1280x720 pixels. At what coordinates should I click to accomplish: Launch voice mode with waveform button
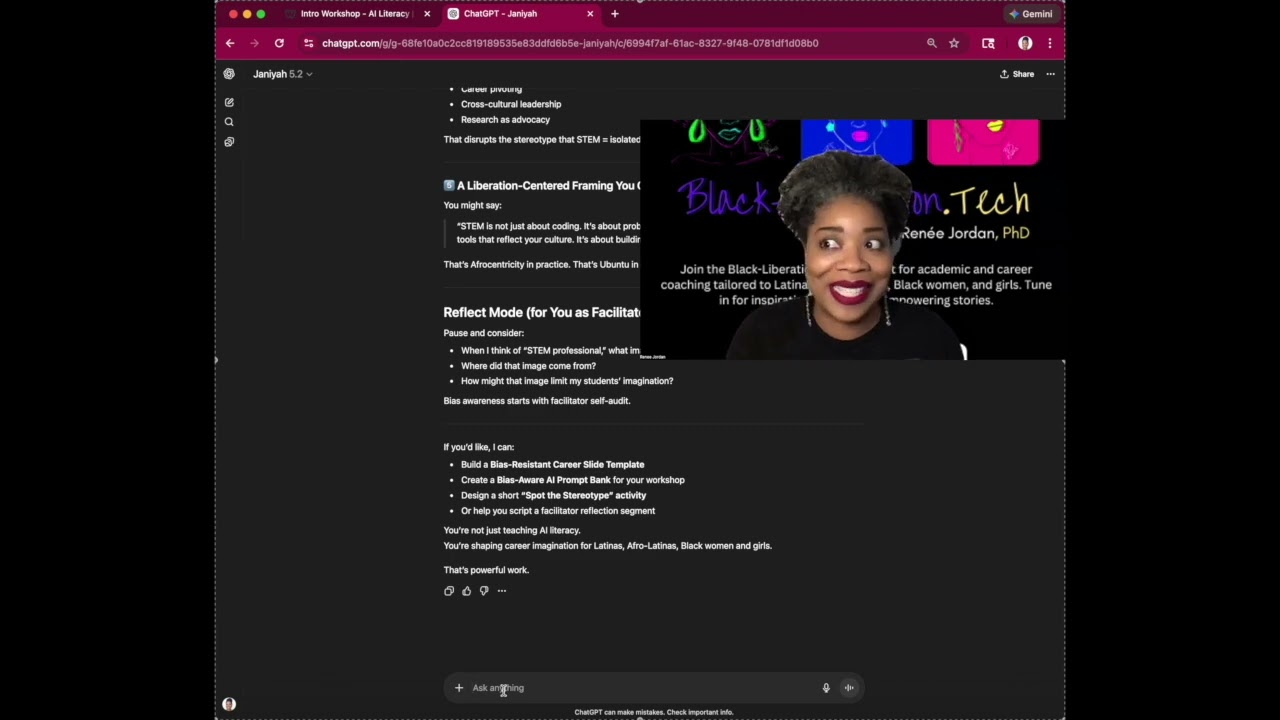click(849, 688)
